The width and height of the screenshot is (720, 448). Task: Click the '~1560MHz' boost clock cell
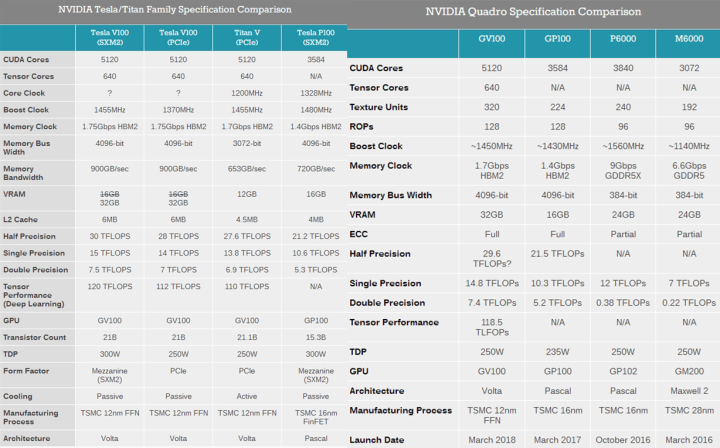click(623, 146)
